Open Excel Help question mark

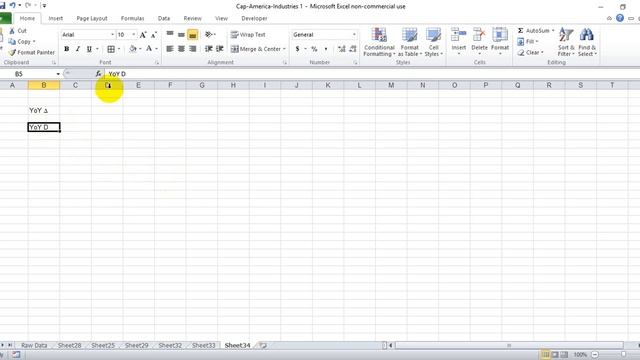point(620,18)
